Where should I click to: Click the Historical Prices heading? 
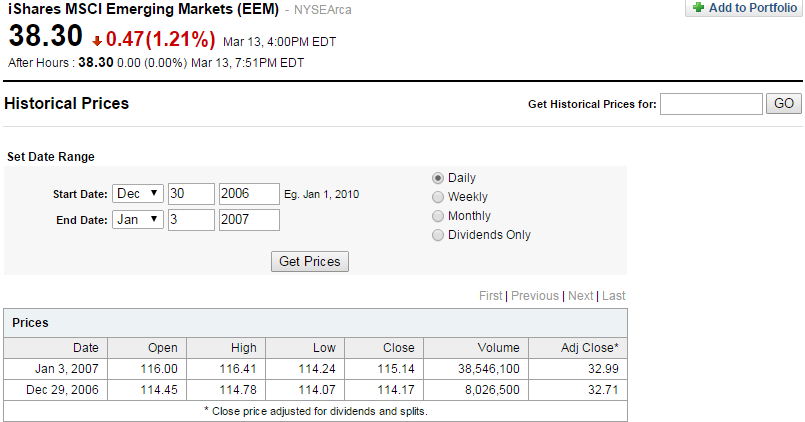(66, 103)
